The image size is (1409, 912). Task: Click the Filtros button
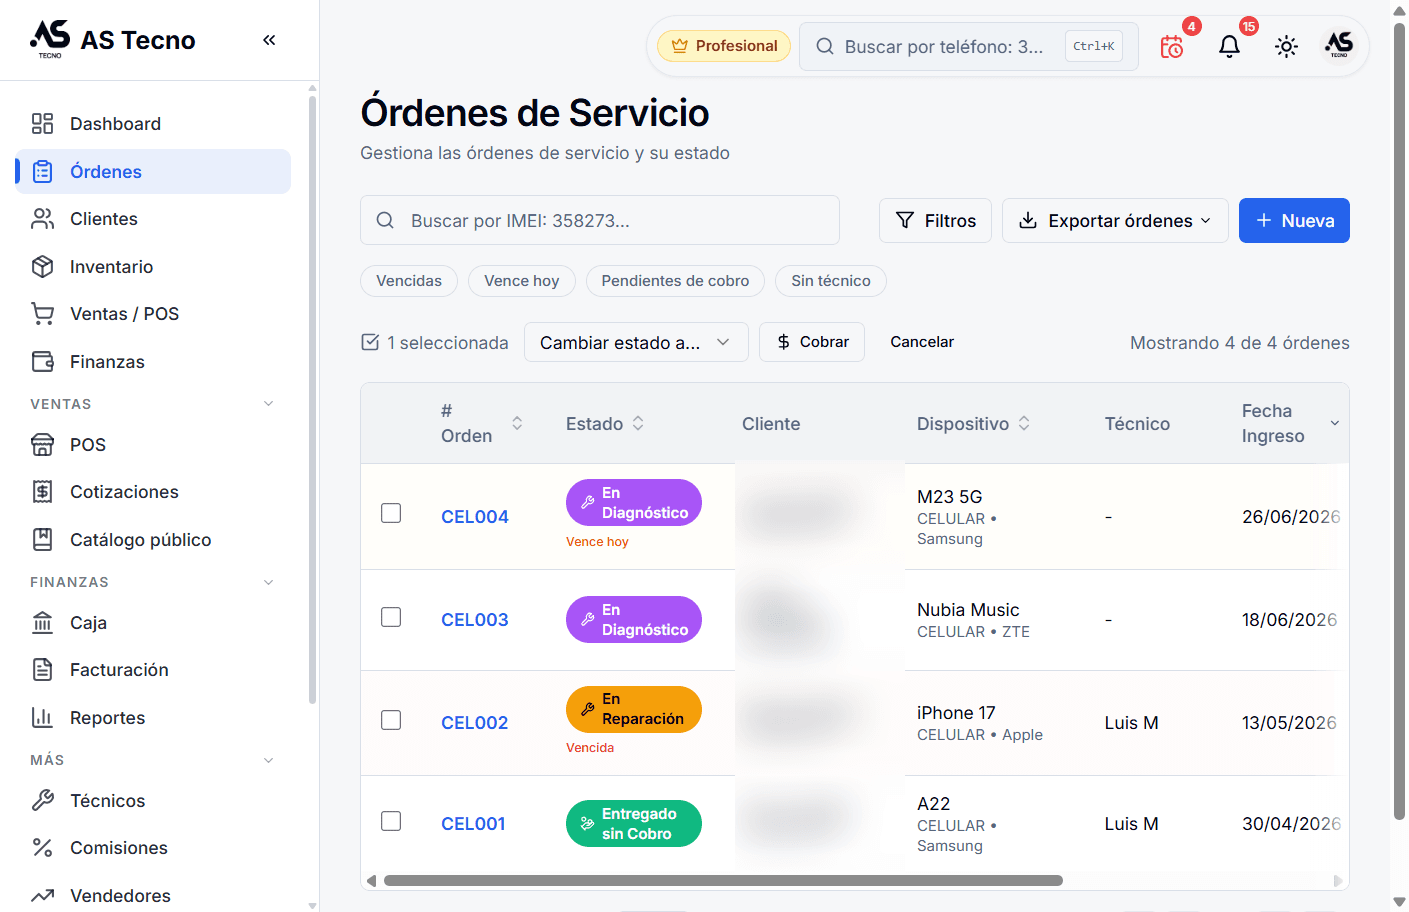click(x=935, y=220)
